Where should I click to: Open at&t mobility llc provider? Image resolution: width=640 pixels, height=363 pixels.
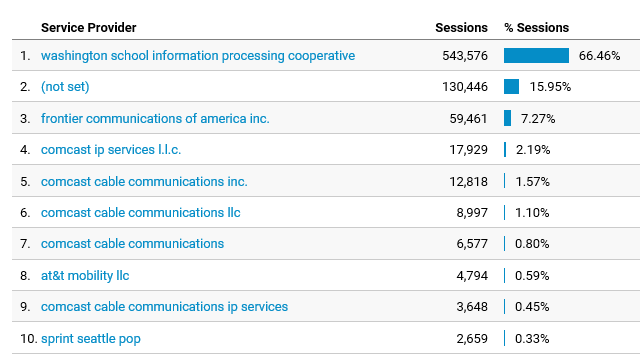(x=85, y=276)
